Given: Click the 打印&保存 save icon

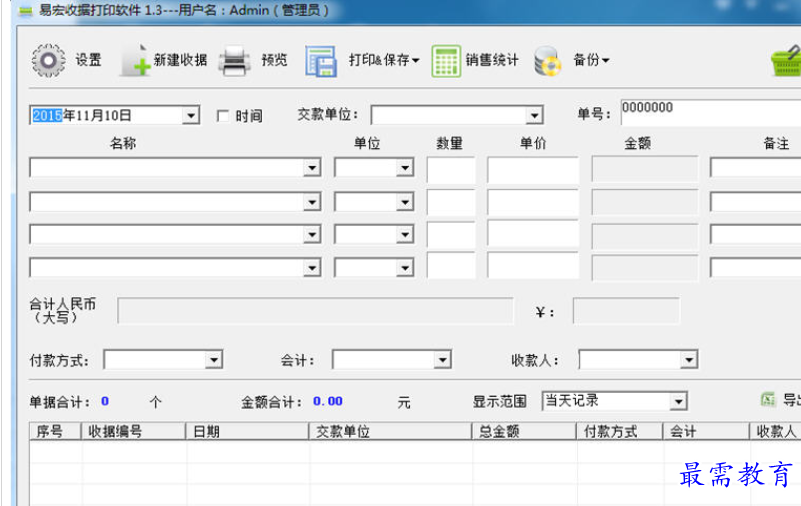Looking at the screenshot, I should point(321,61).
